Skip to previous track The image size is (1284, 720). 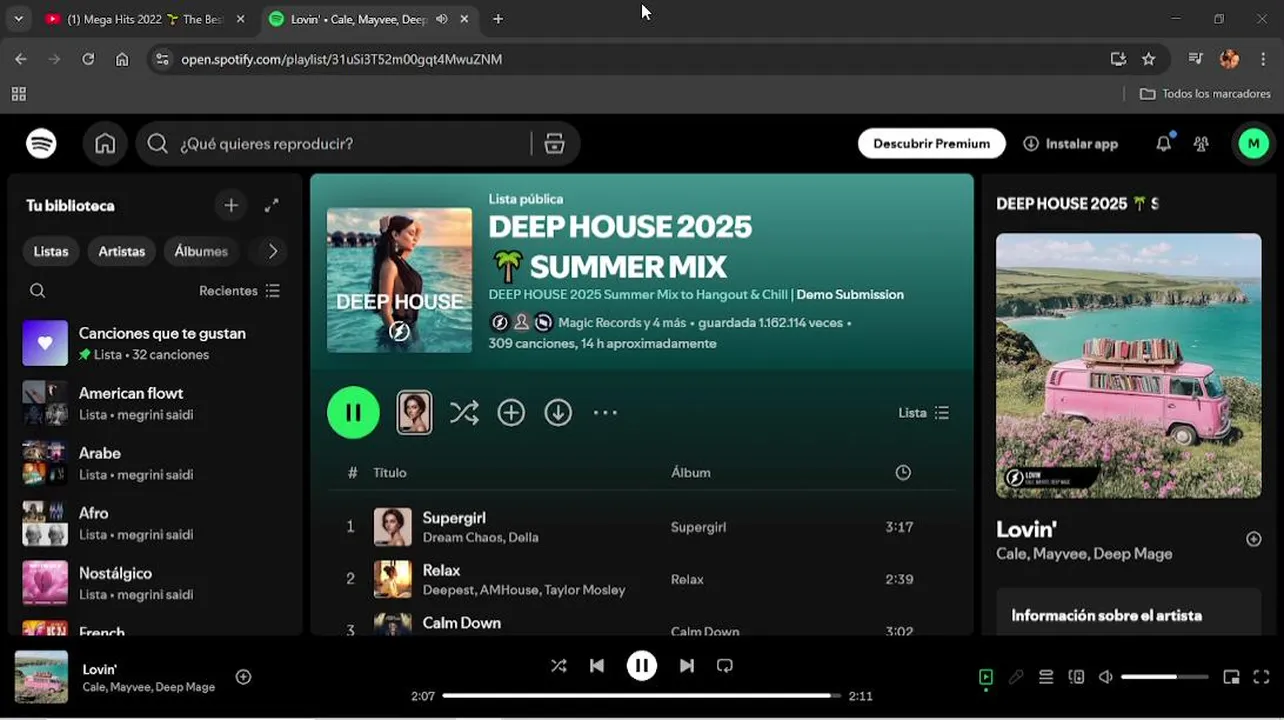pos(597,665)
